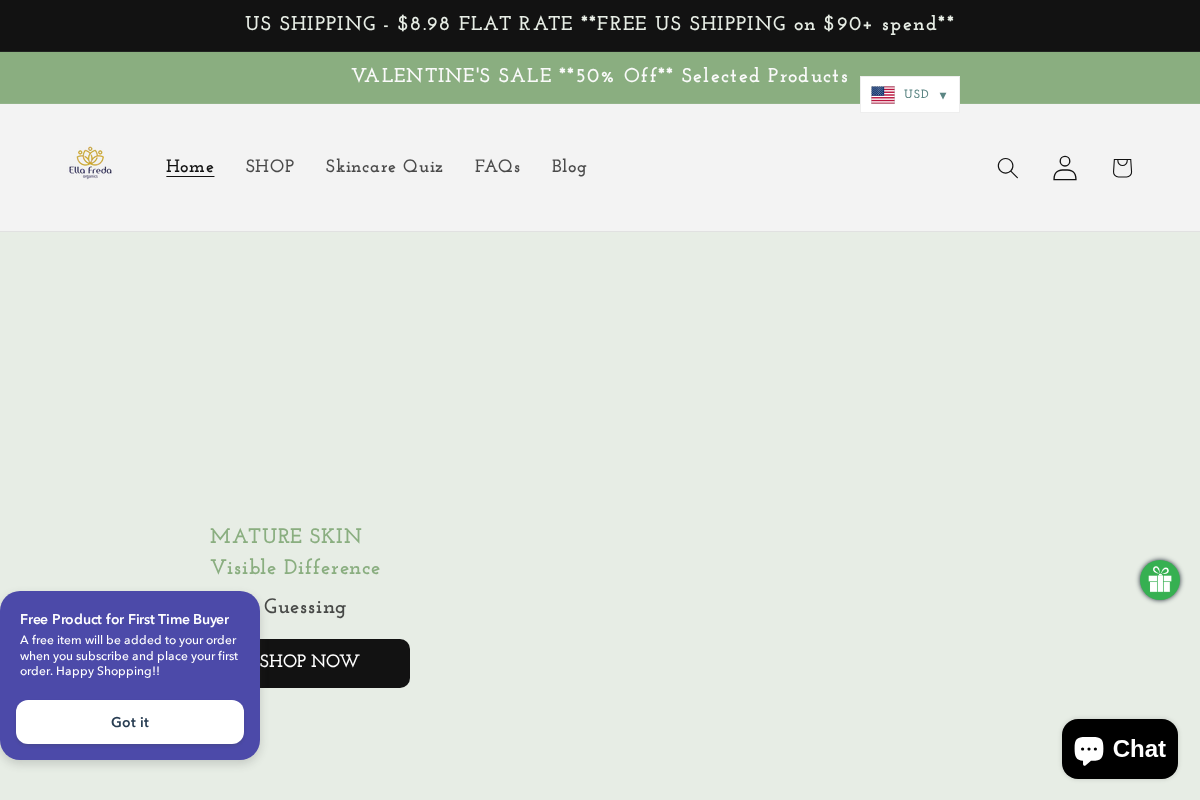View the shopping cart

(1121, 167)
